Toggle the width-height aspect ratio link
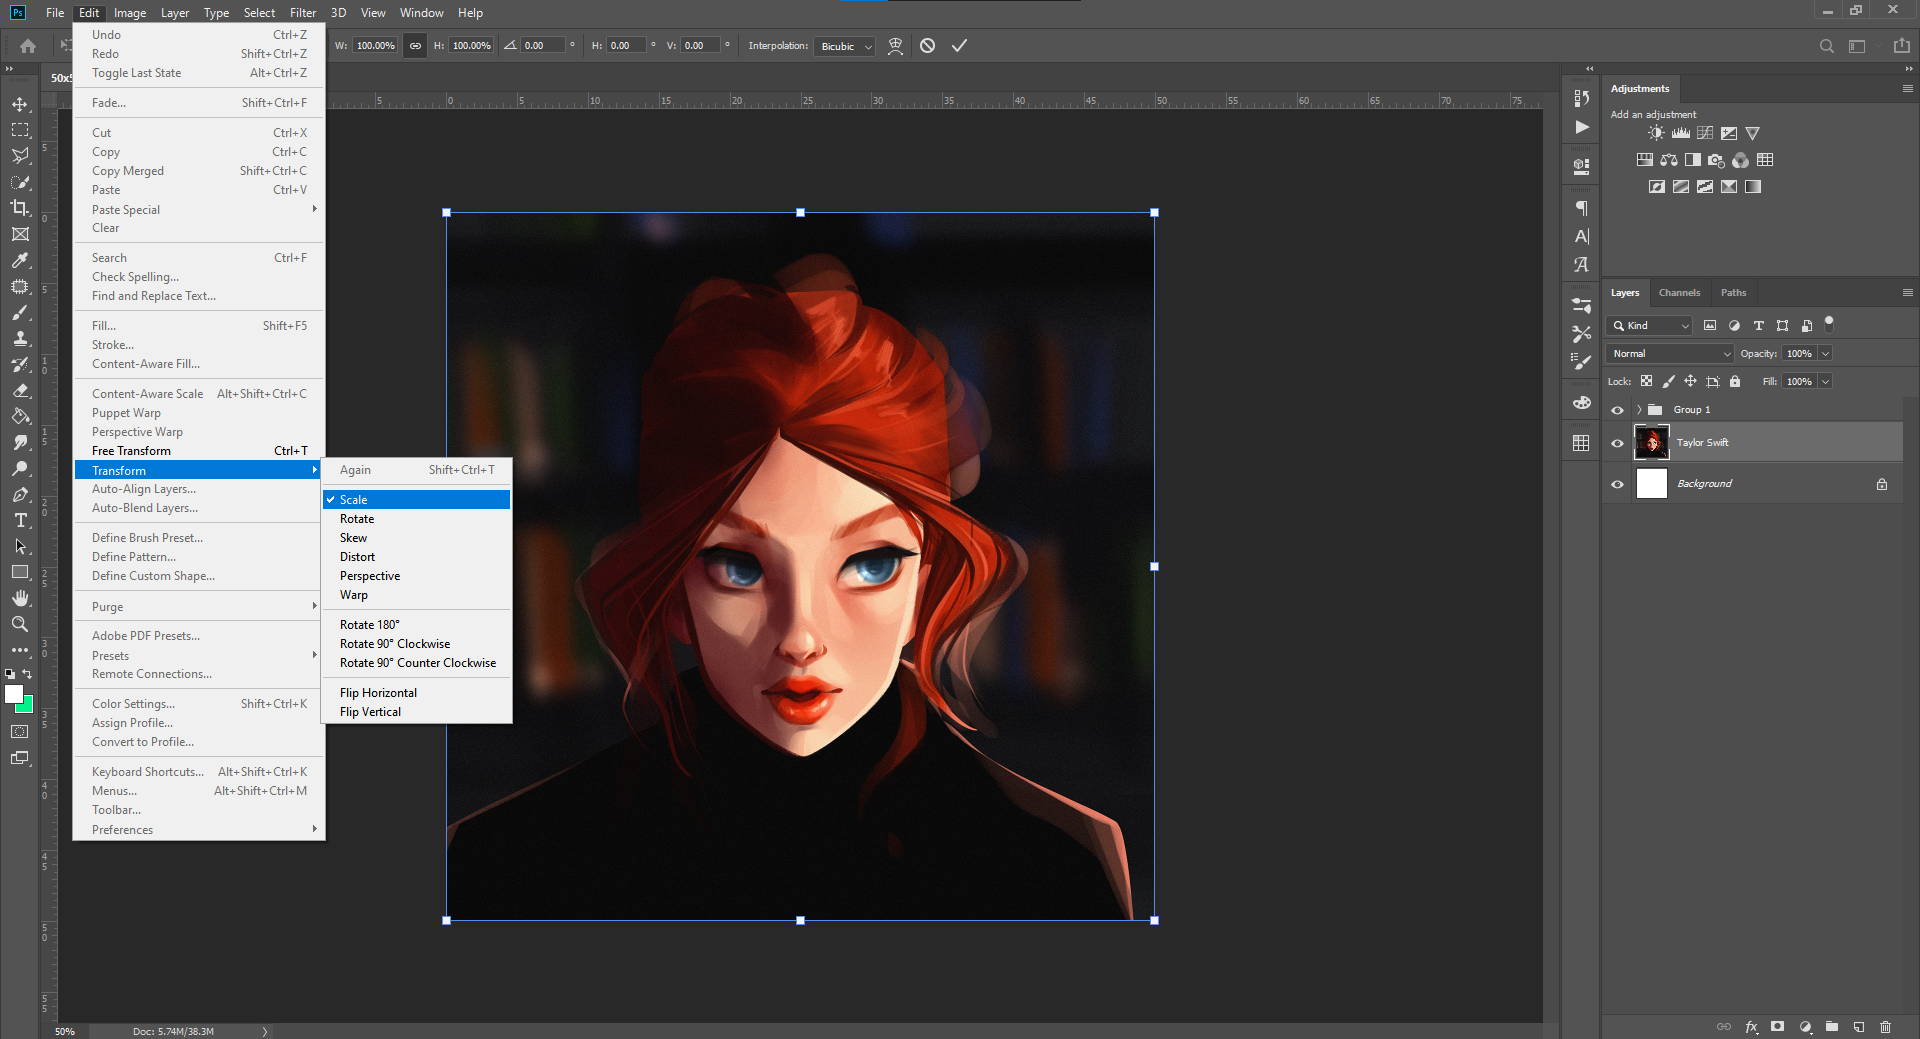Screen dimensions: 1920x1039 coord(415,46)
